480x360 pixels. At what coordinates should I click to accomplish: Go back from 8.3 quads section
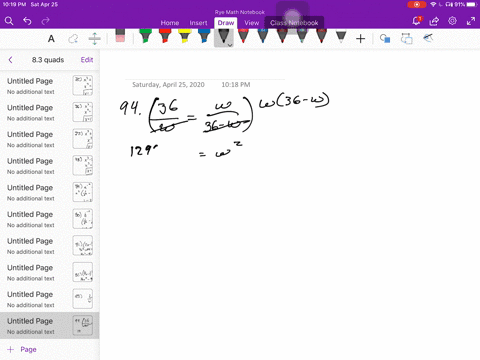pyautogui.click(x=10, y=60)
